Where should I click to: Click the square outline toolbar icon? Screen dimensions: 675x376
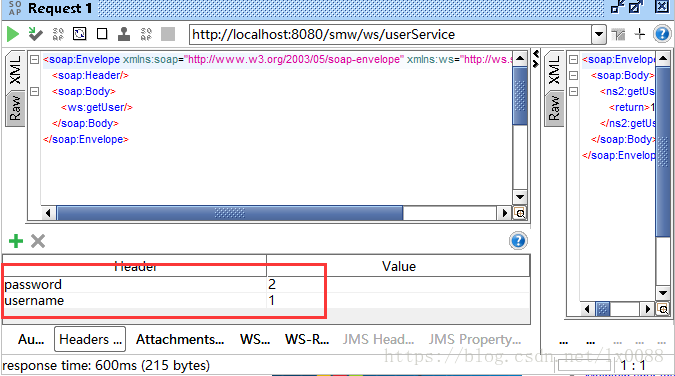tap(102, 34)
